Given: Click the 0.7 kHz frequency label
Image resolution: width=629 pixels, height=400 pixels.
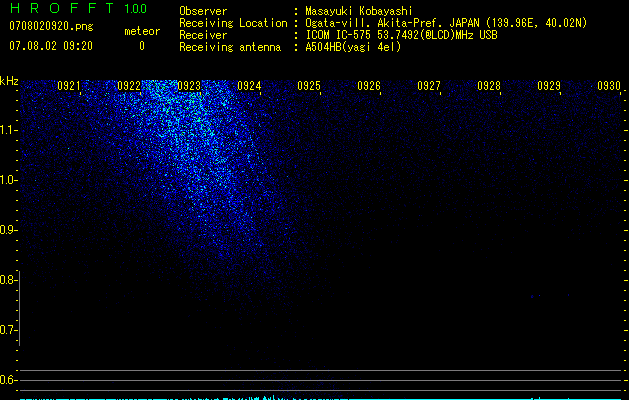Looking at the screenshot, I should point(8,330).
